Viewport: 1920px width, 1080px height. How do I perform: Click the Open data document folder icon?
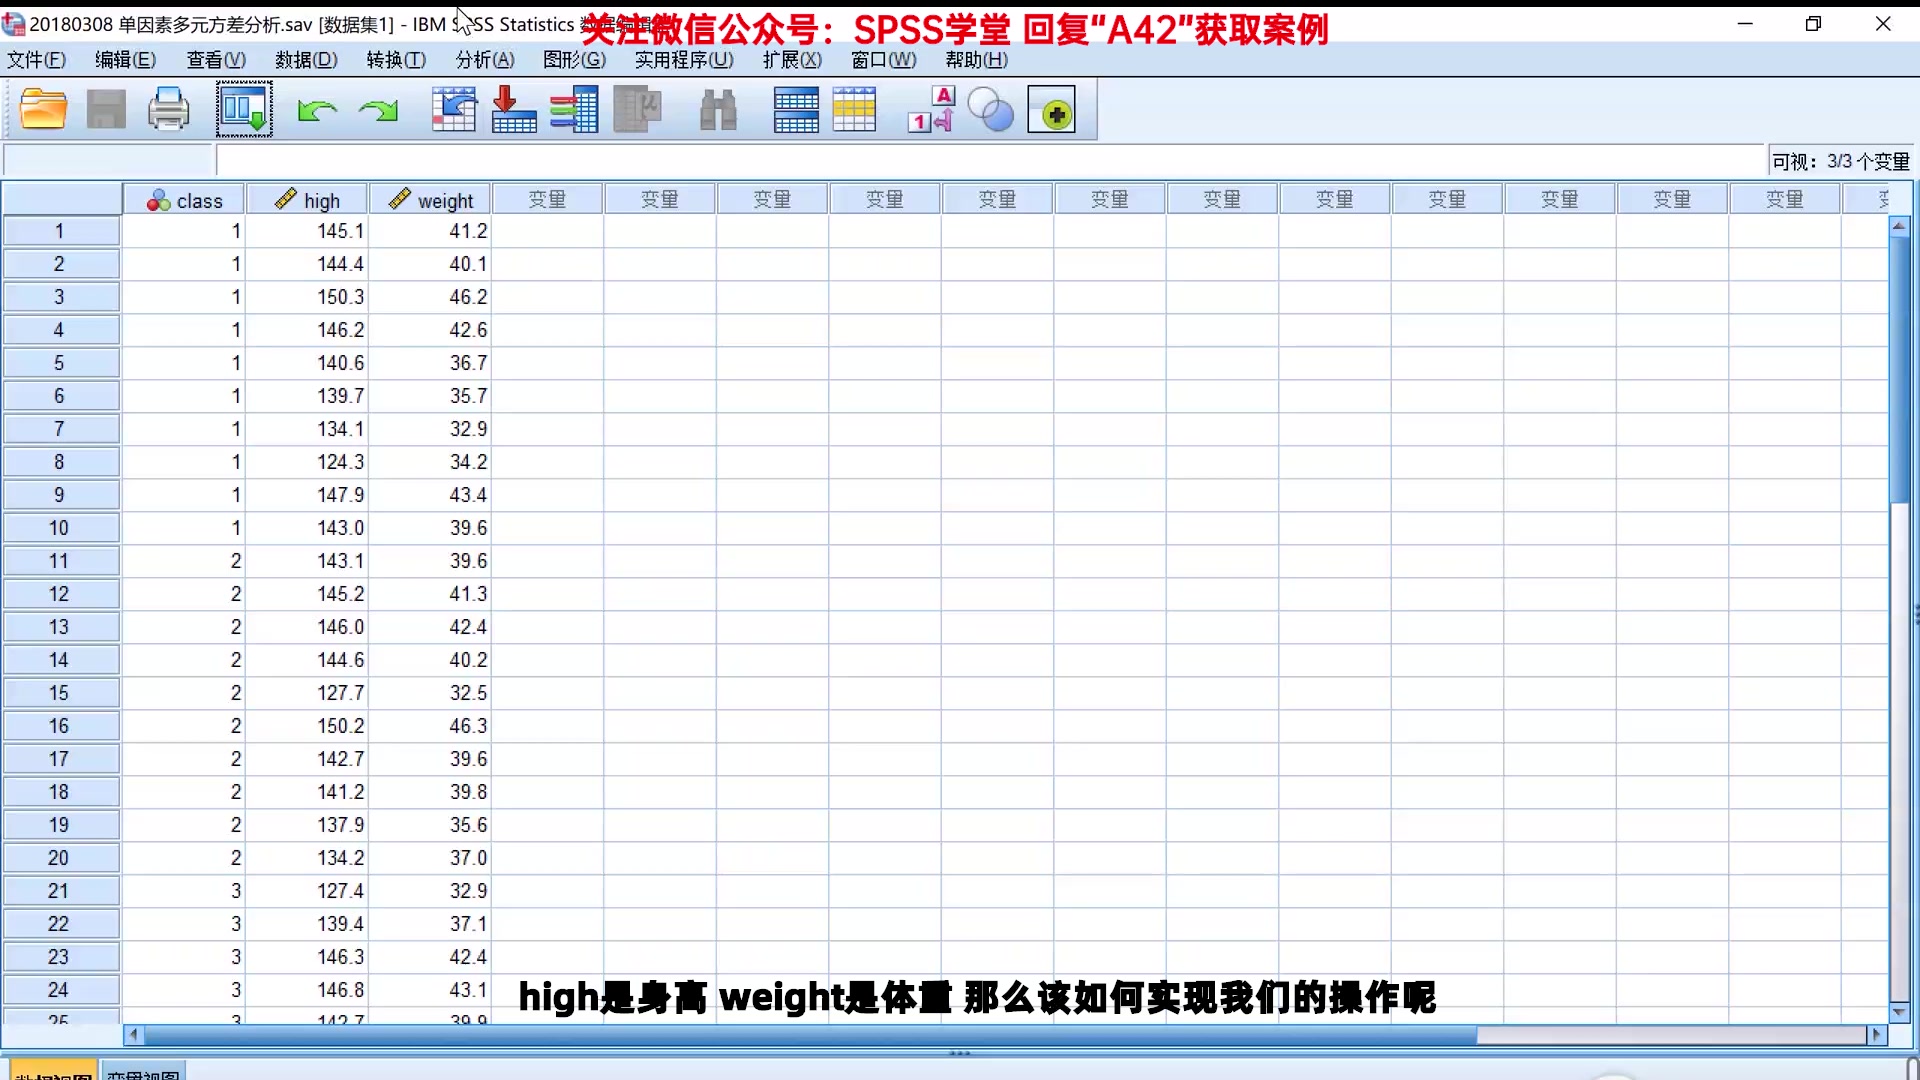coord(43,110)
